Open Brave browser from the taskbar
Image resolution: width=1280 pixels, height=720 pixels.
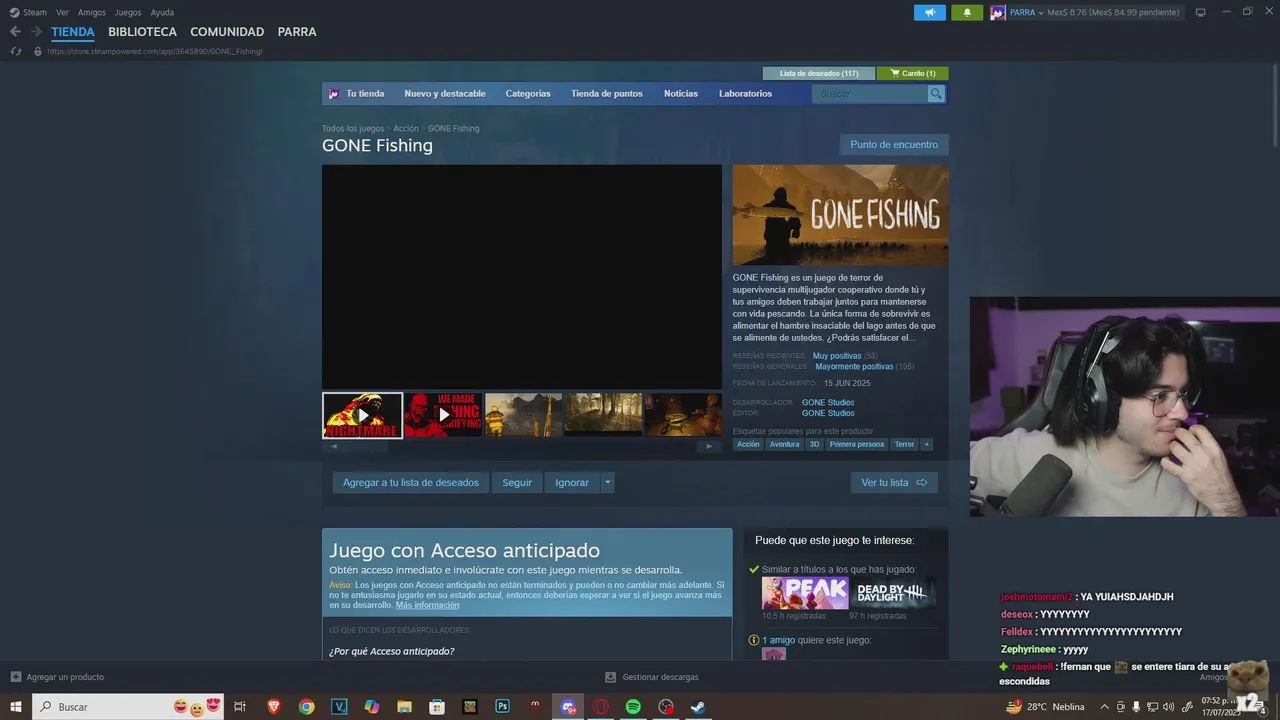(274, 707)
